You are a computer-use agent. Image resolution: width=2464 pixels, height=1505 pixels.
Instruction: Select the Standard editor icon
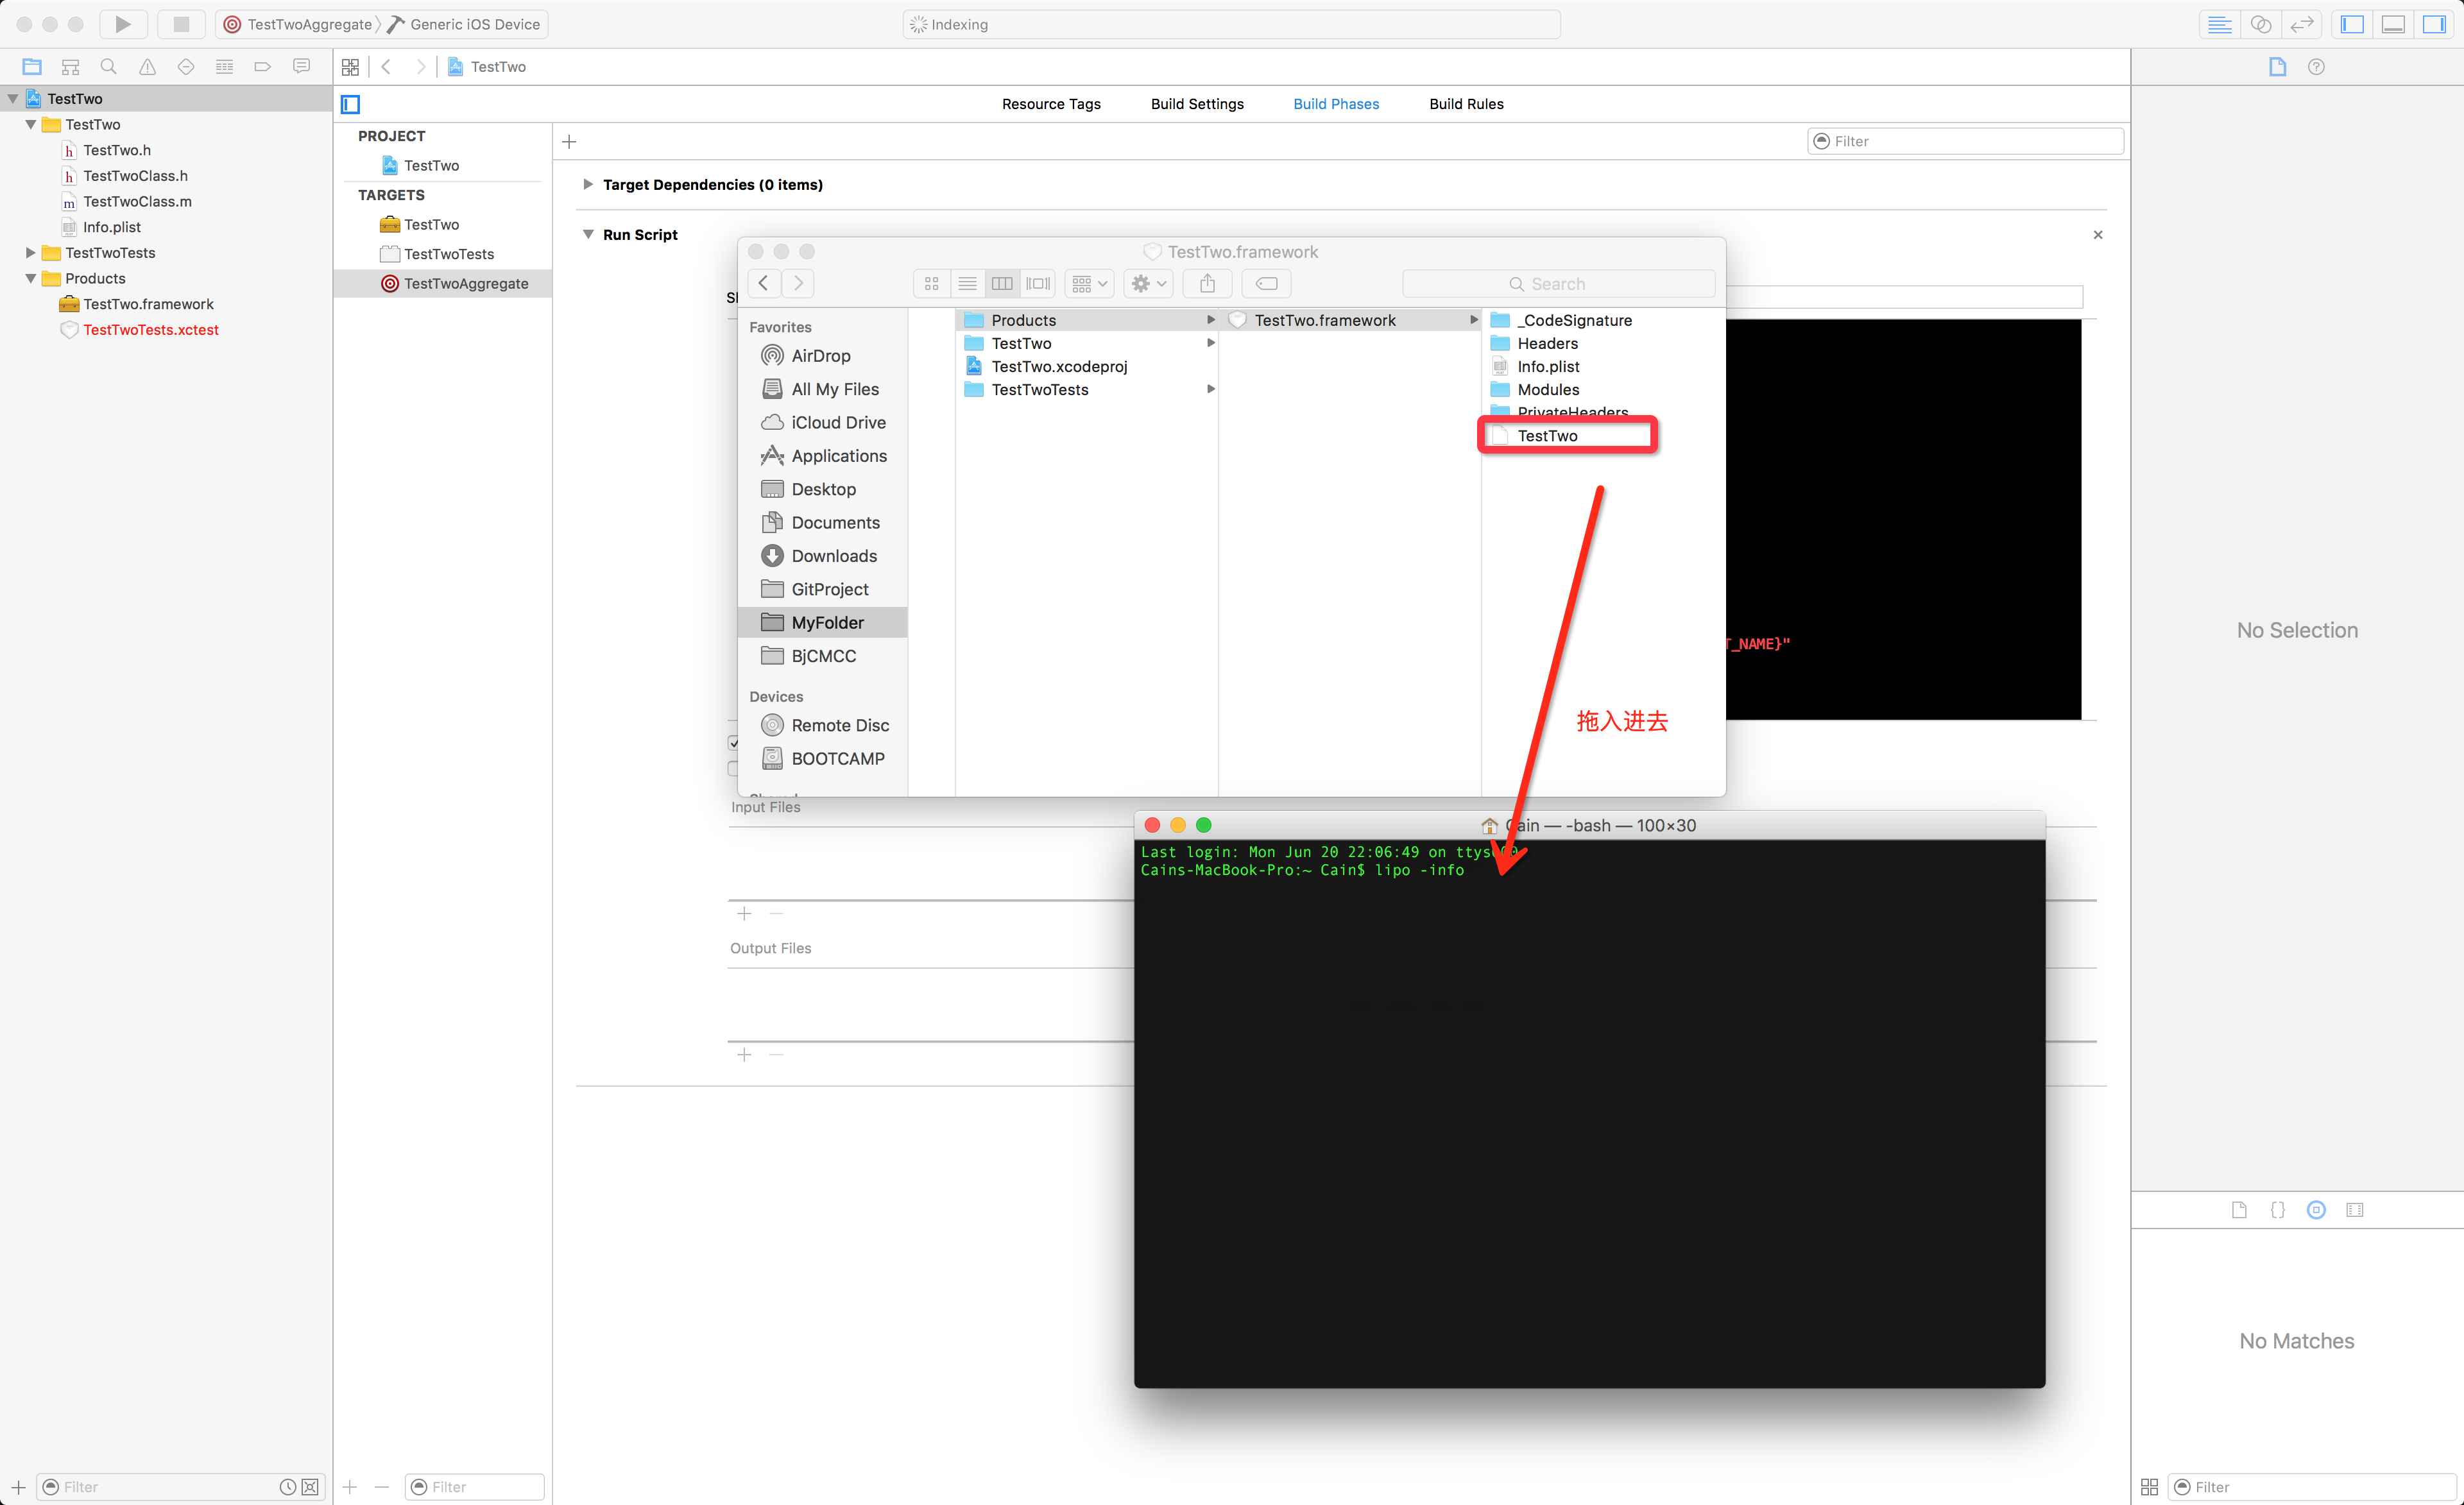tap(2220, 24)
